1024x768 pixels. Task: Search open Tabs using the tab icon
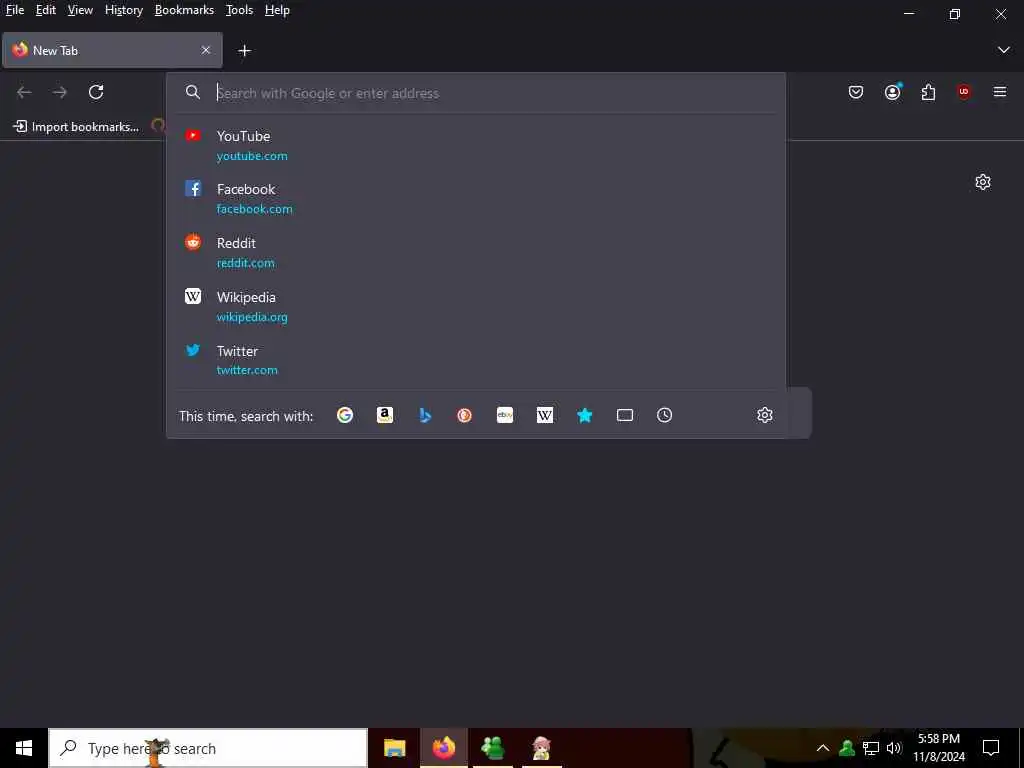point(625,415)
